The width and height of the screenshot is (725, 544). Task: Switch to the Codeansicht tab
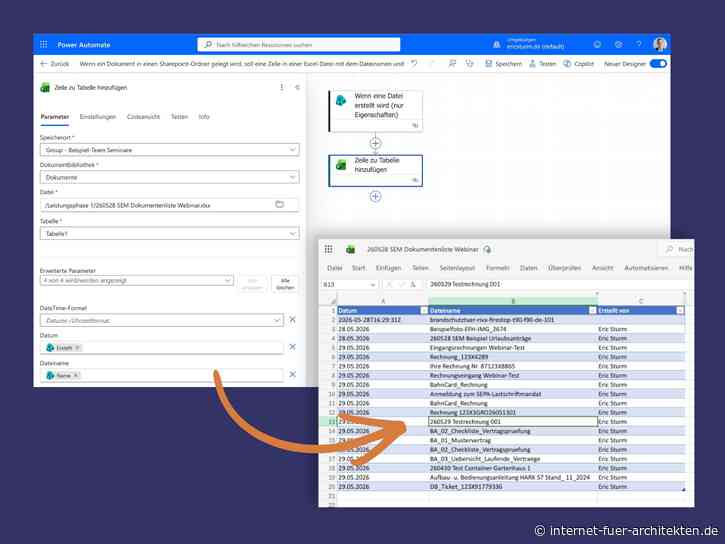pos(143,117)
